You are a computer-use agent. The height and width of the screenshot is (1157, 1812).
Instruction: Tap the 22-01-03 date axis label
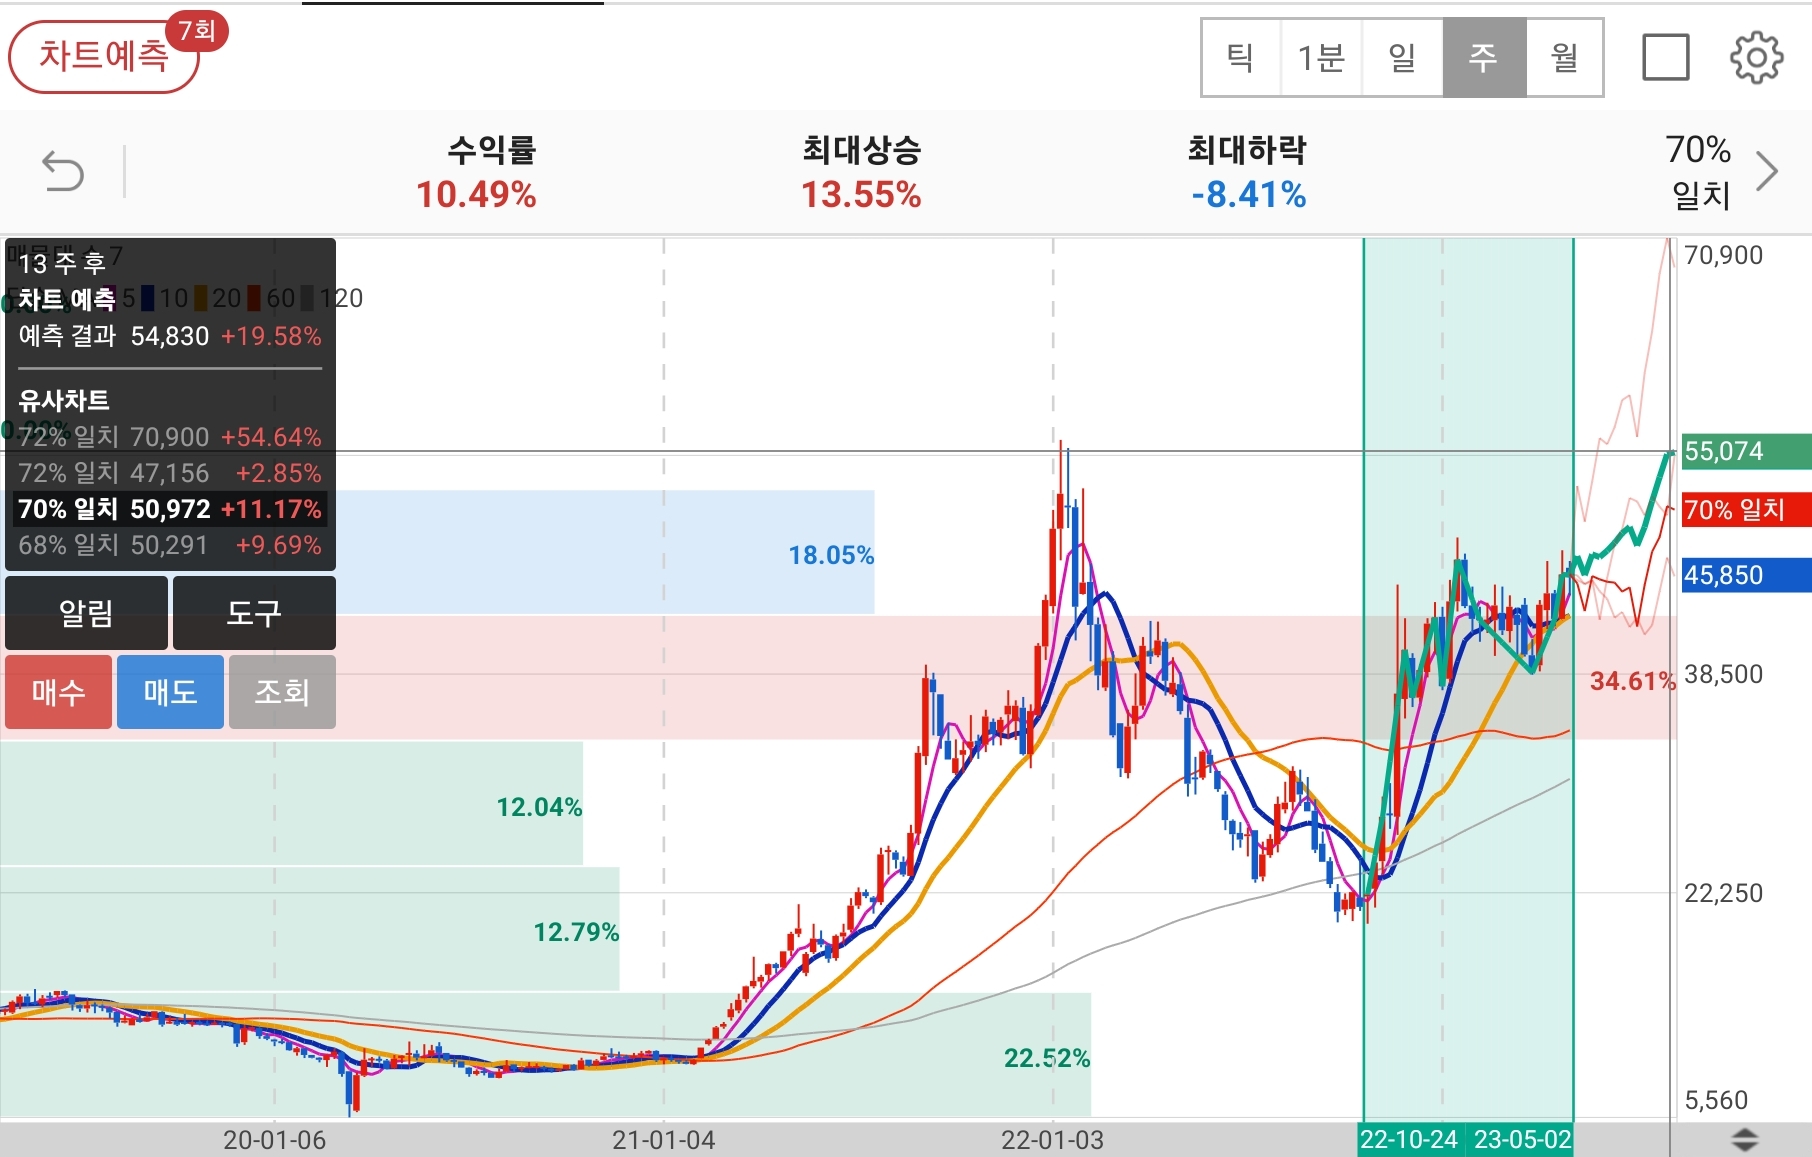[1053, 1140]
